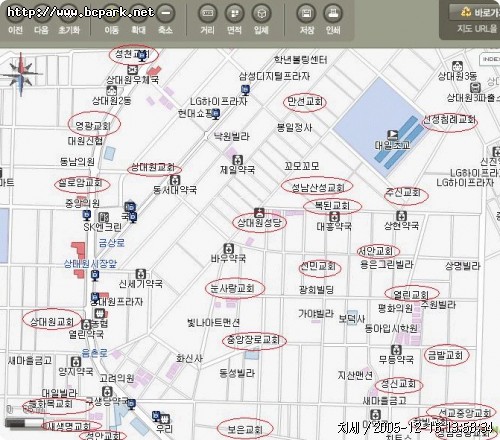Click the 중앙장로교회 label
The width and height of the screenshot is (500, 440).
tap(253, 340)
